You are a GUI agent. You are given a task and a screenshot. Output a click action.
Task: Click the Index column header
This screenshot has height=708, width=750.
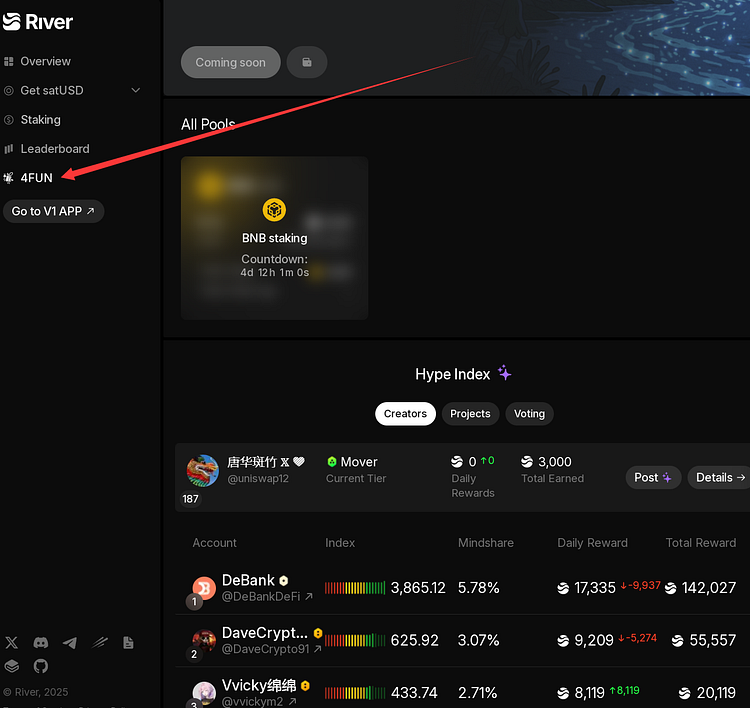[340, 543]
